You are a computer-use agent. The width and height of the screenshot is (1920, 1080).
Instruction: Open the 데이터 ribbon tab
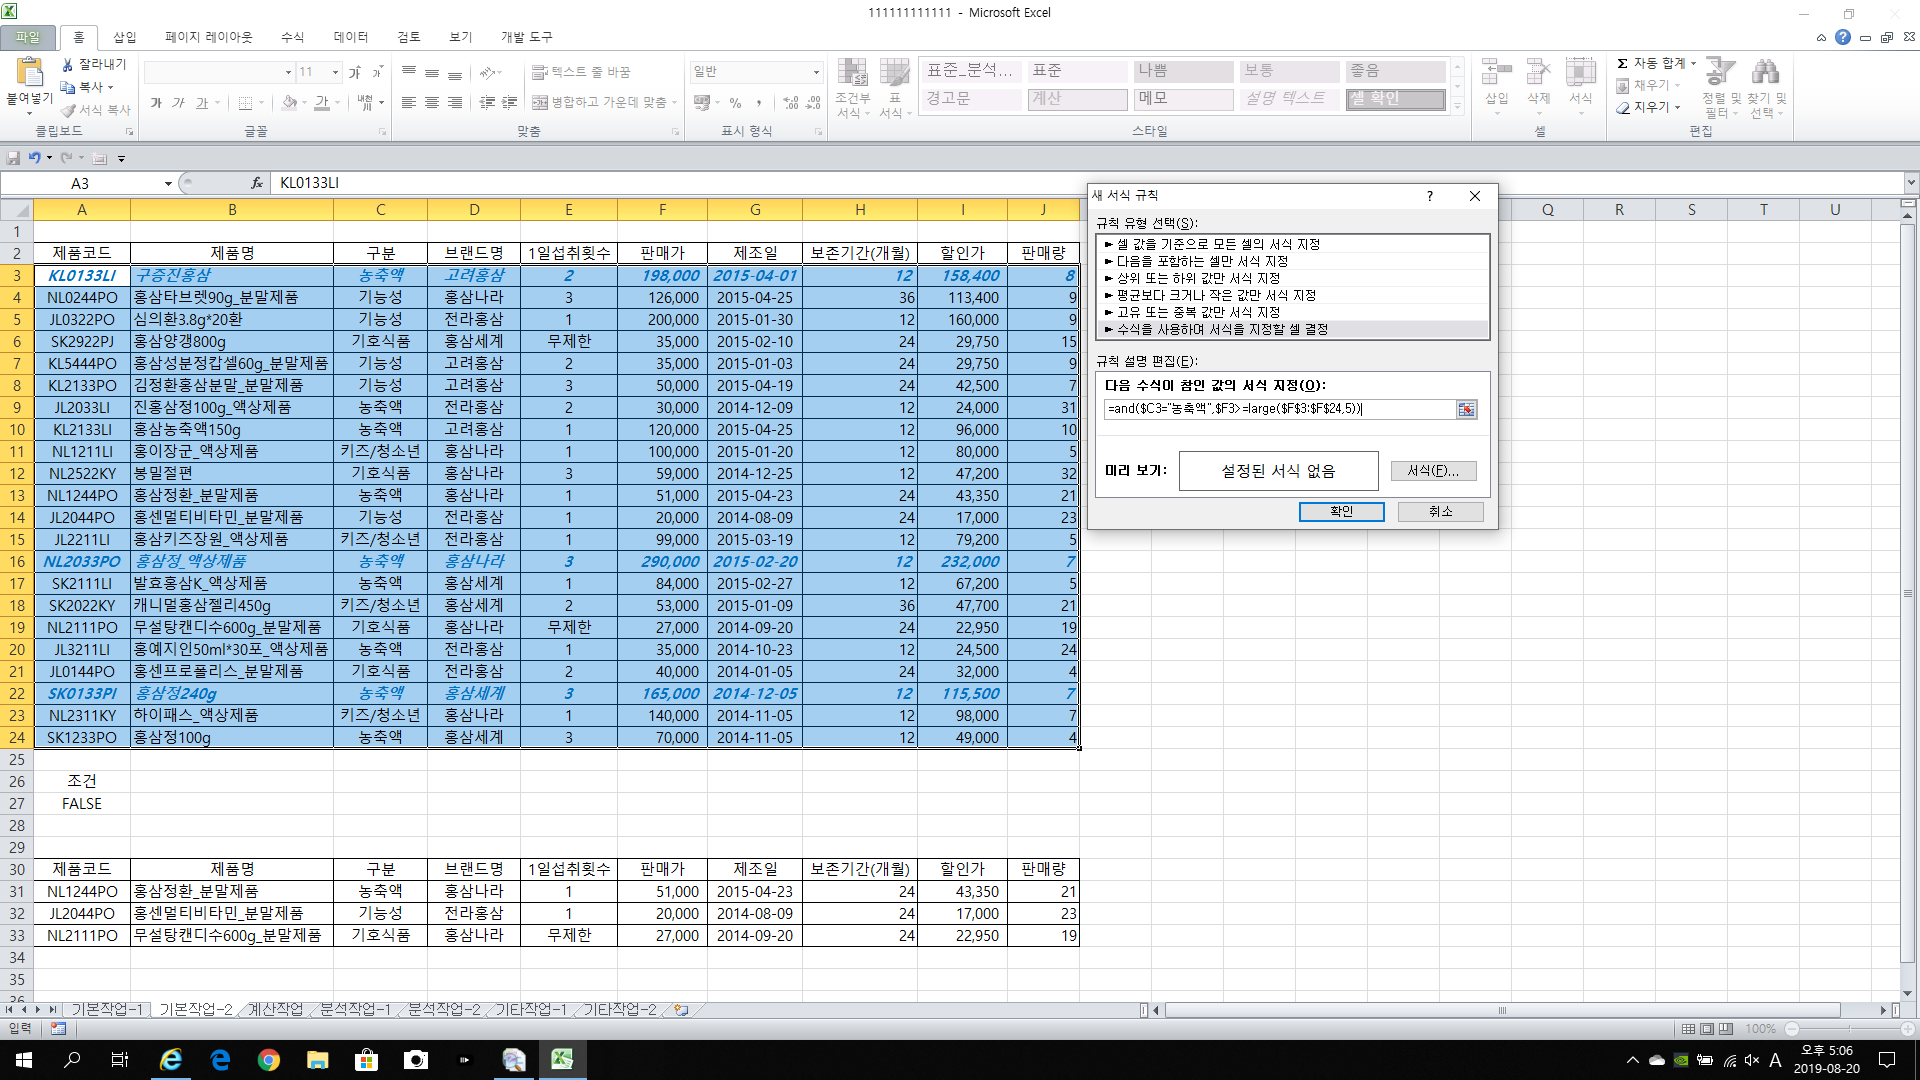point(350,37)
